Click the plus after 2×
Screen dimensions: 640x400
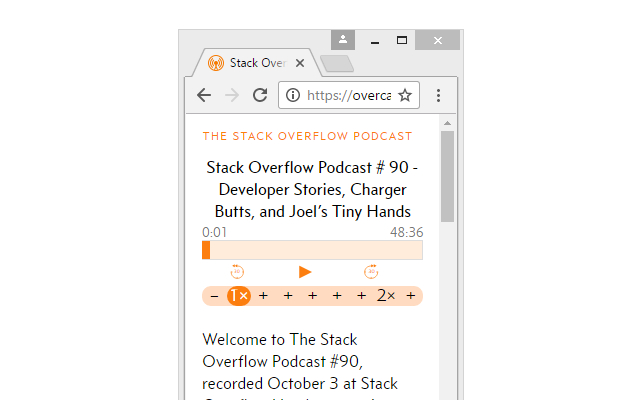tap(411, 296)
